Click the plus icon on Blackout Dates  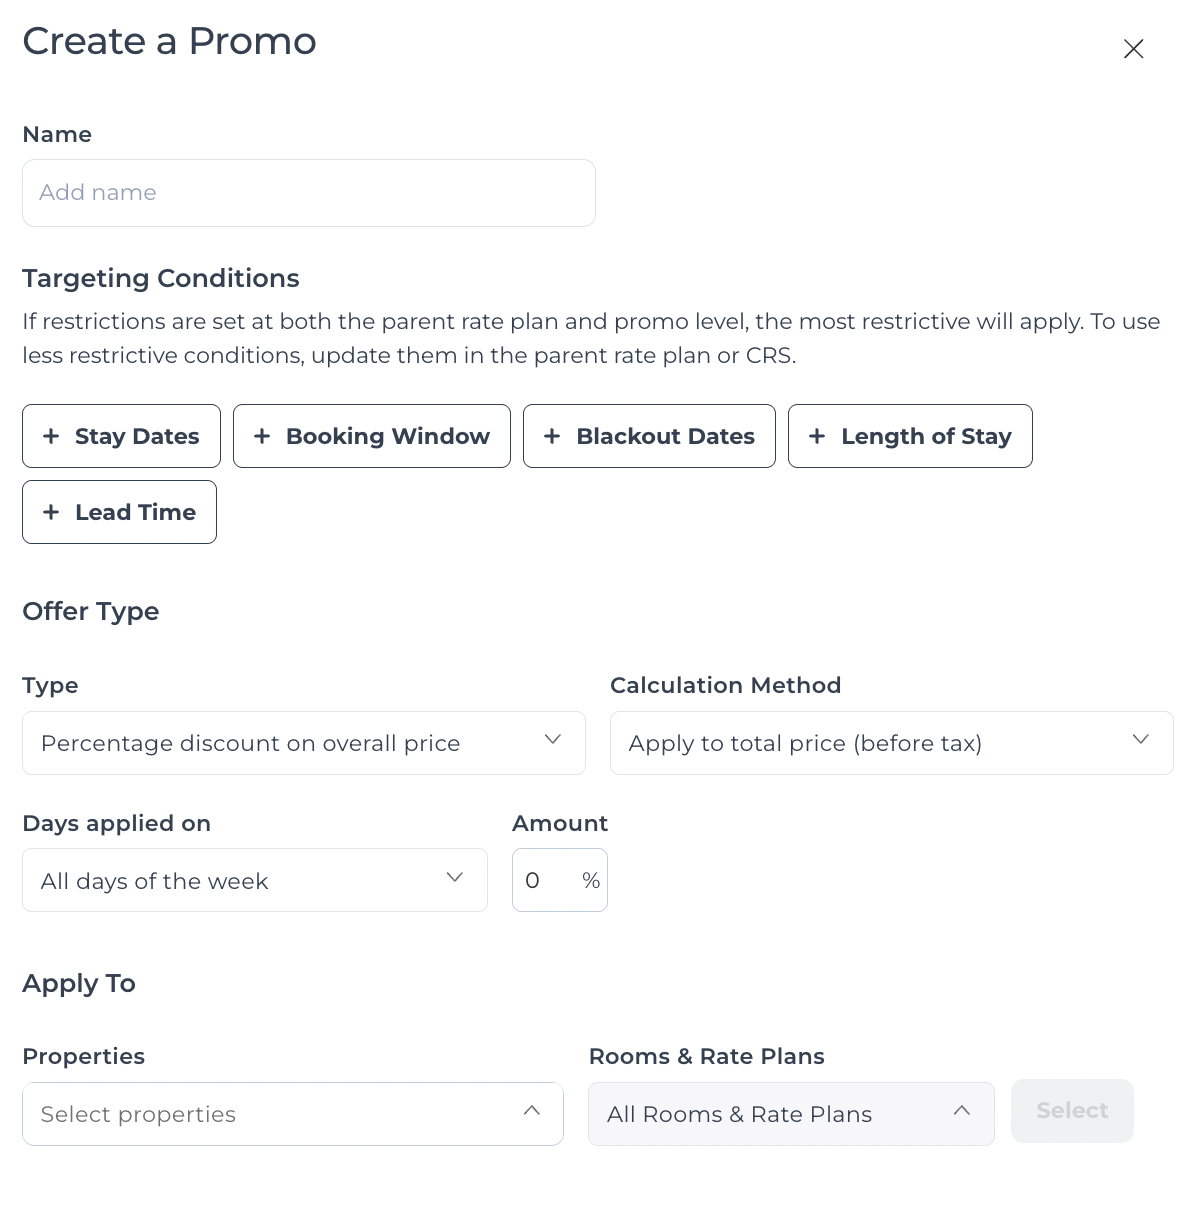pyautogui.click(x=552, y=436)
